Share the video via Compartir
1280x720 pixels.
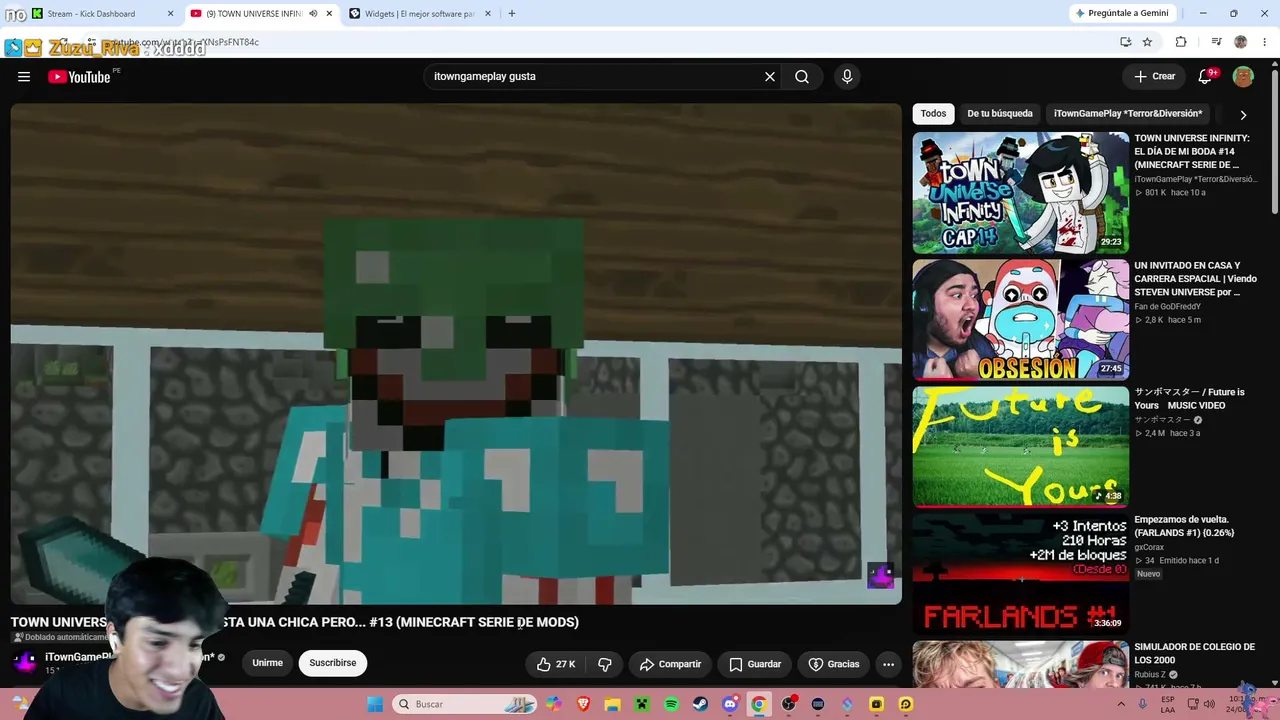[670, 664]
